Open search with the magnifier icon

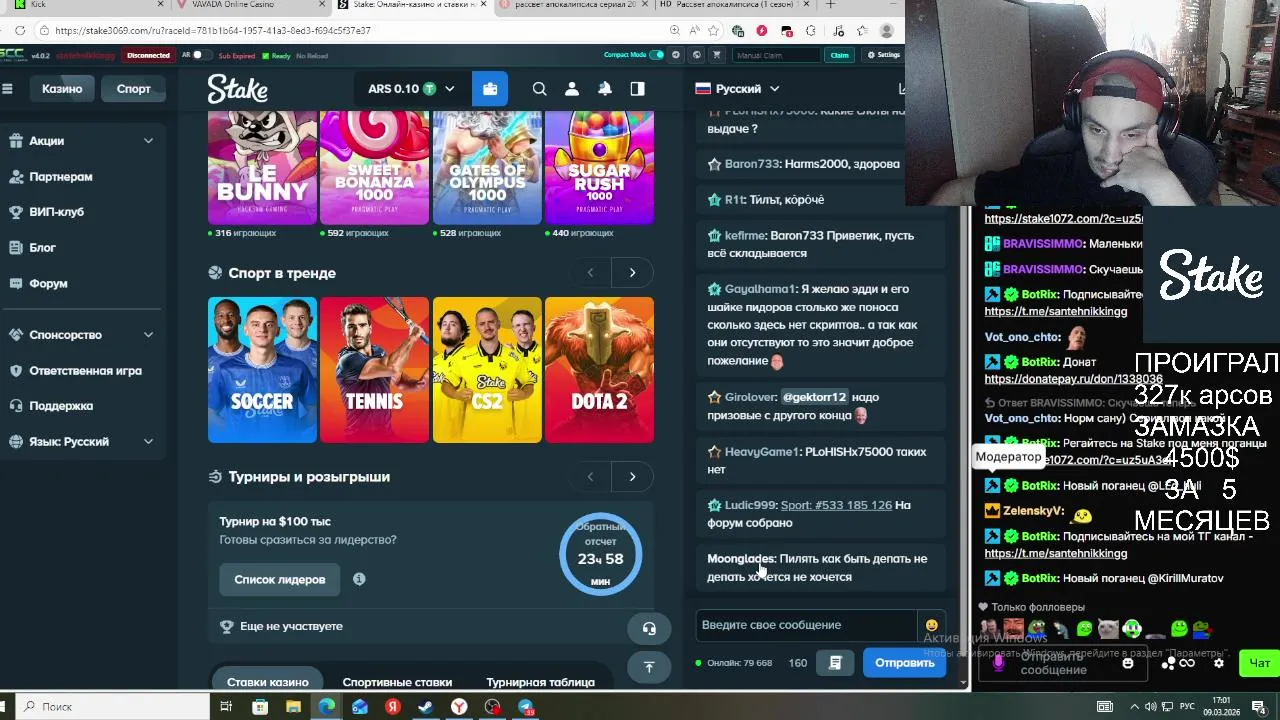[x=539, y=89]
